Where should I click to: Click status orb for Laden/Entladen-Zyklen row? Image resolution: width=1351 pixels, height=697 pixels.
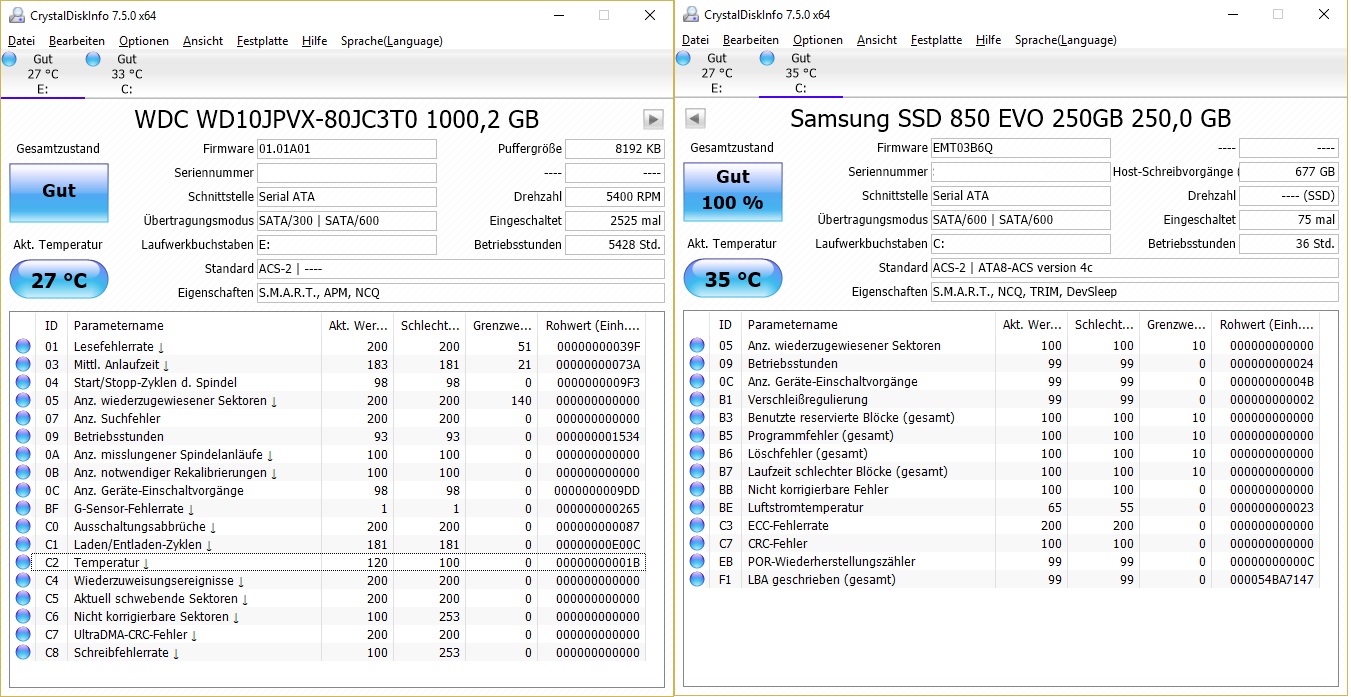pos(23,545)
